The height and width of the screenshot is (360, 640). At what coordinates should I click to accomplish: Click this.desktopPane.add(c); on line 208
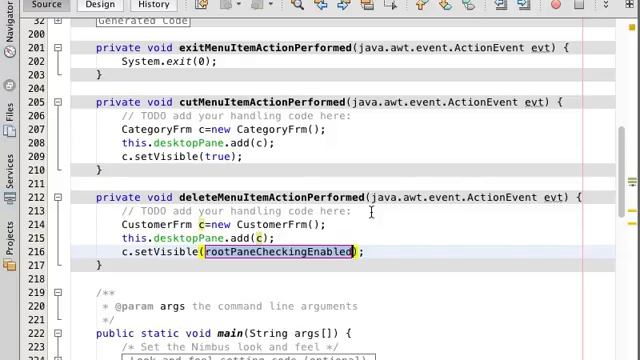coord(198,143)
